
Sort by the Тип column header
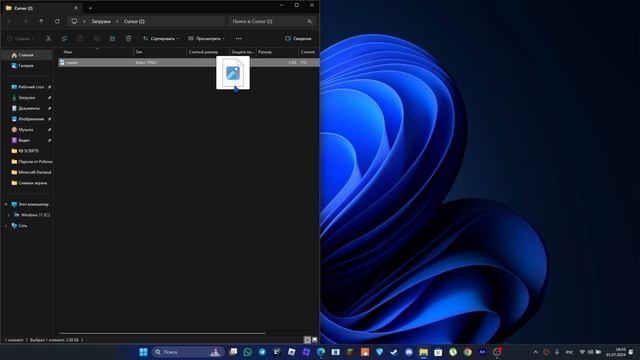coord(160,52)
